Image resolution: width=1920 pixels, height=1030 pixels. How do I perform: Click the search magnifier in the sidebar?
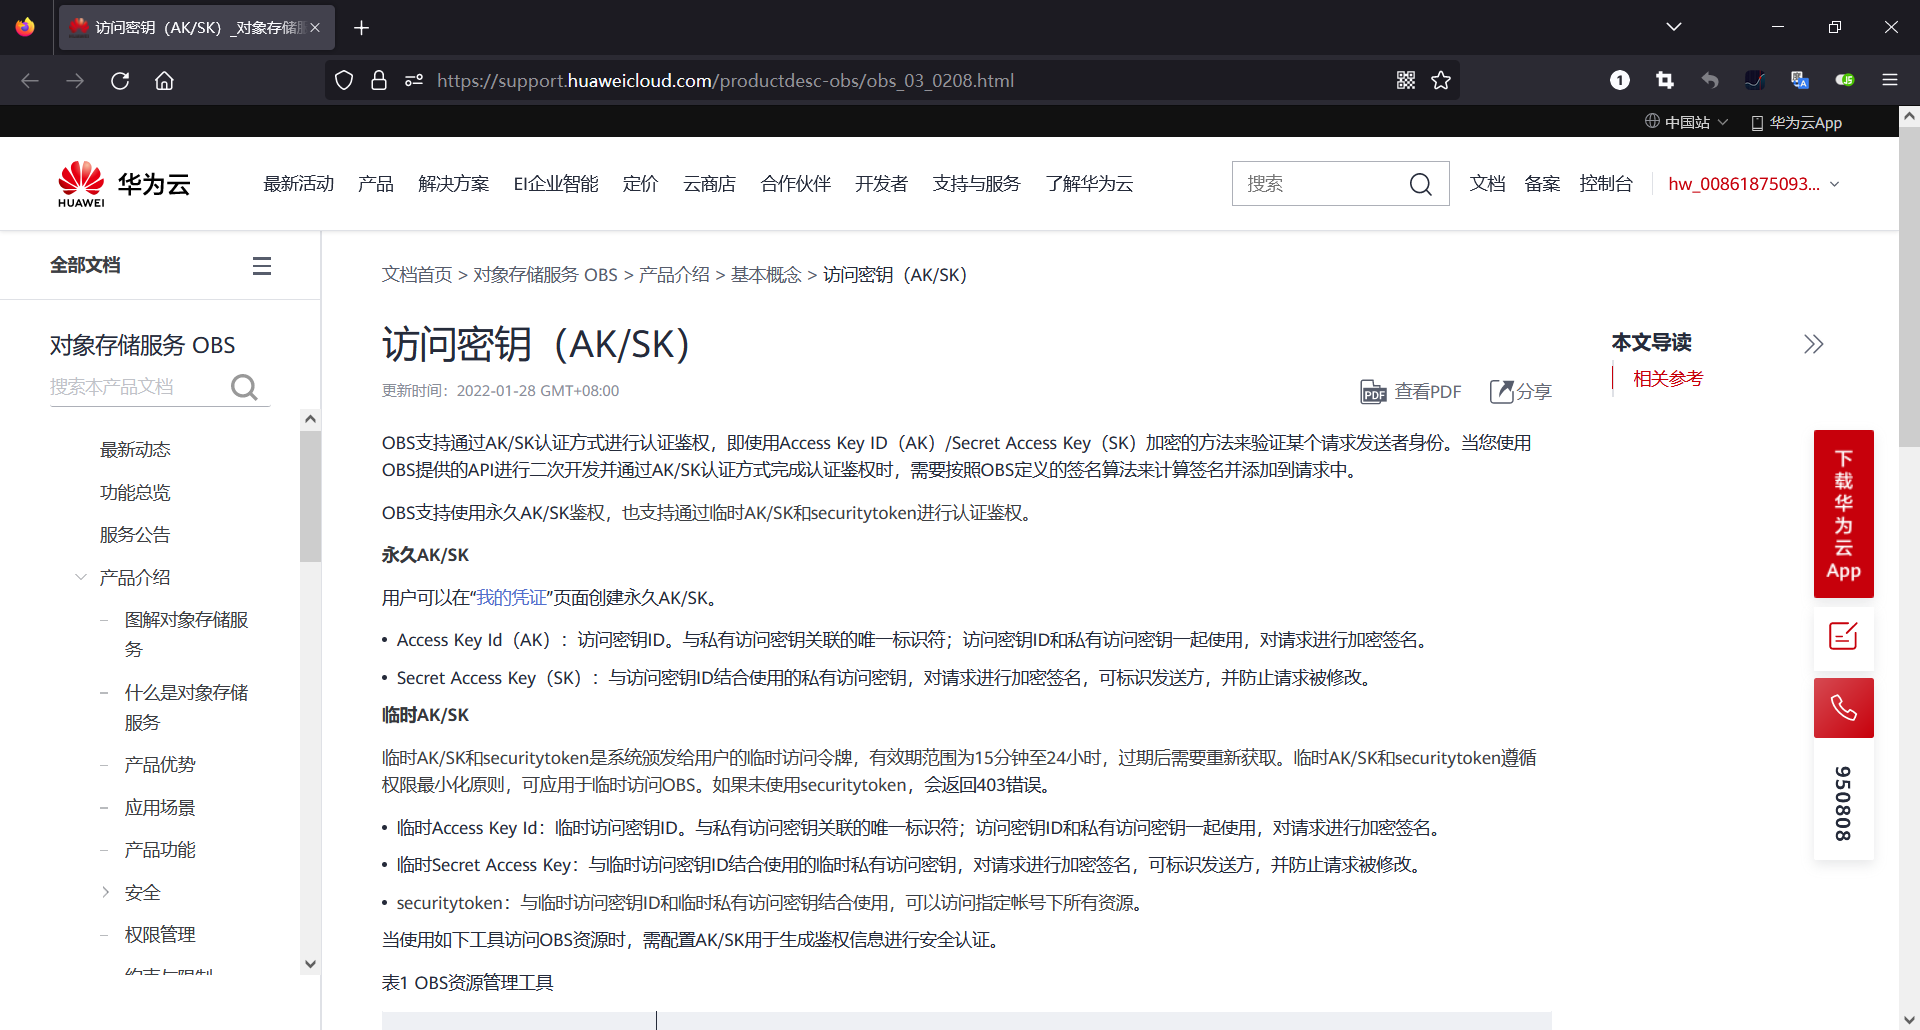(244, 387)
